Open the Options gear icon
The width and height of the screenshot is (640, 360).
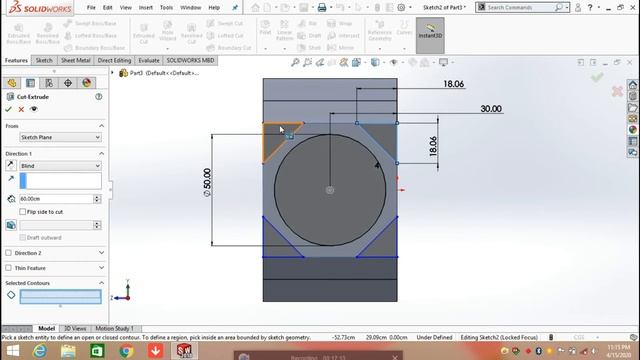pos(401,7)
